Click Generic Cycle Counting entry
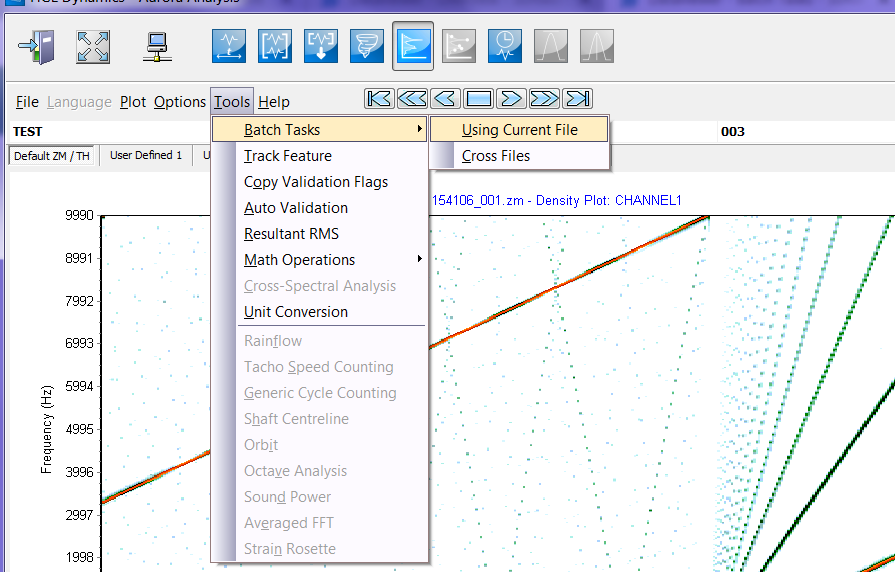The width and height of the screenshot is (895, 572). pos(320,393)
